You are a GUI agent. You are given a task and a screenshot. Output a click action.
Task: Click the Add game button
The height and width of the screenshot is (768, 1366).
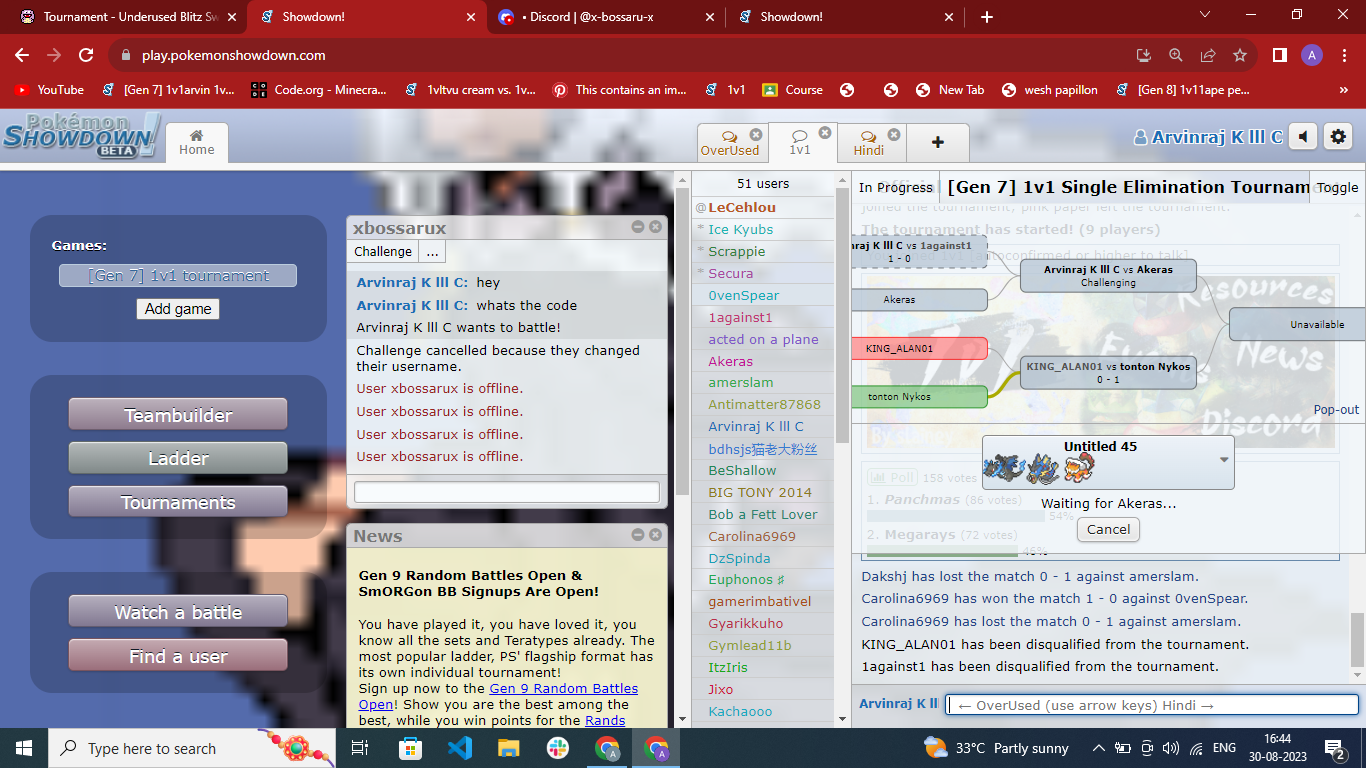178,309
